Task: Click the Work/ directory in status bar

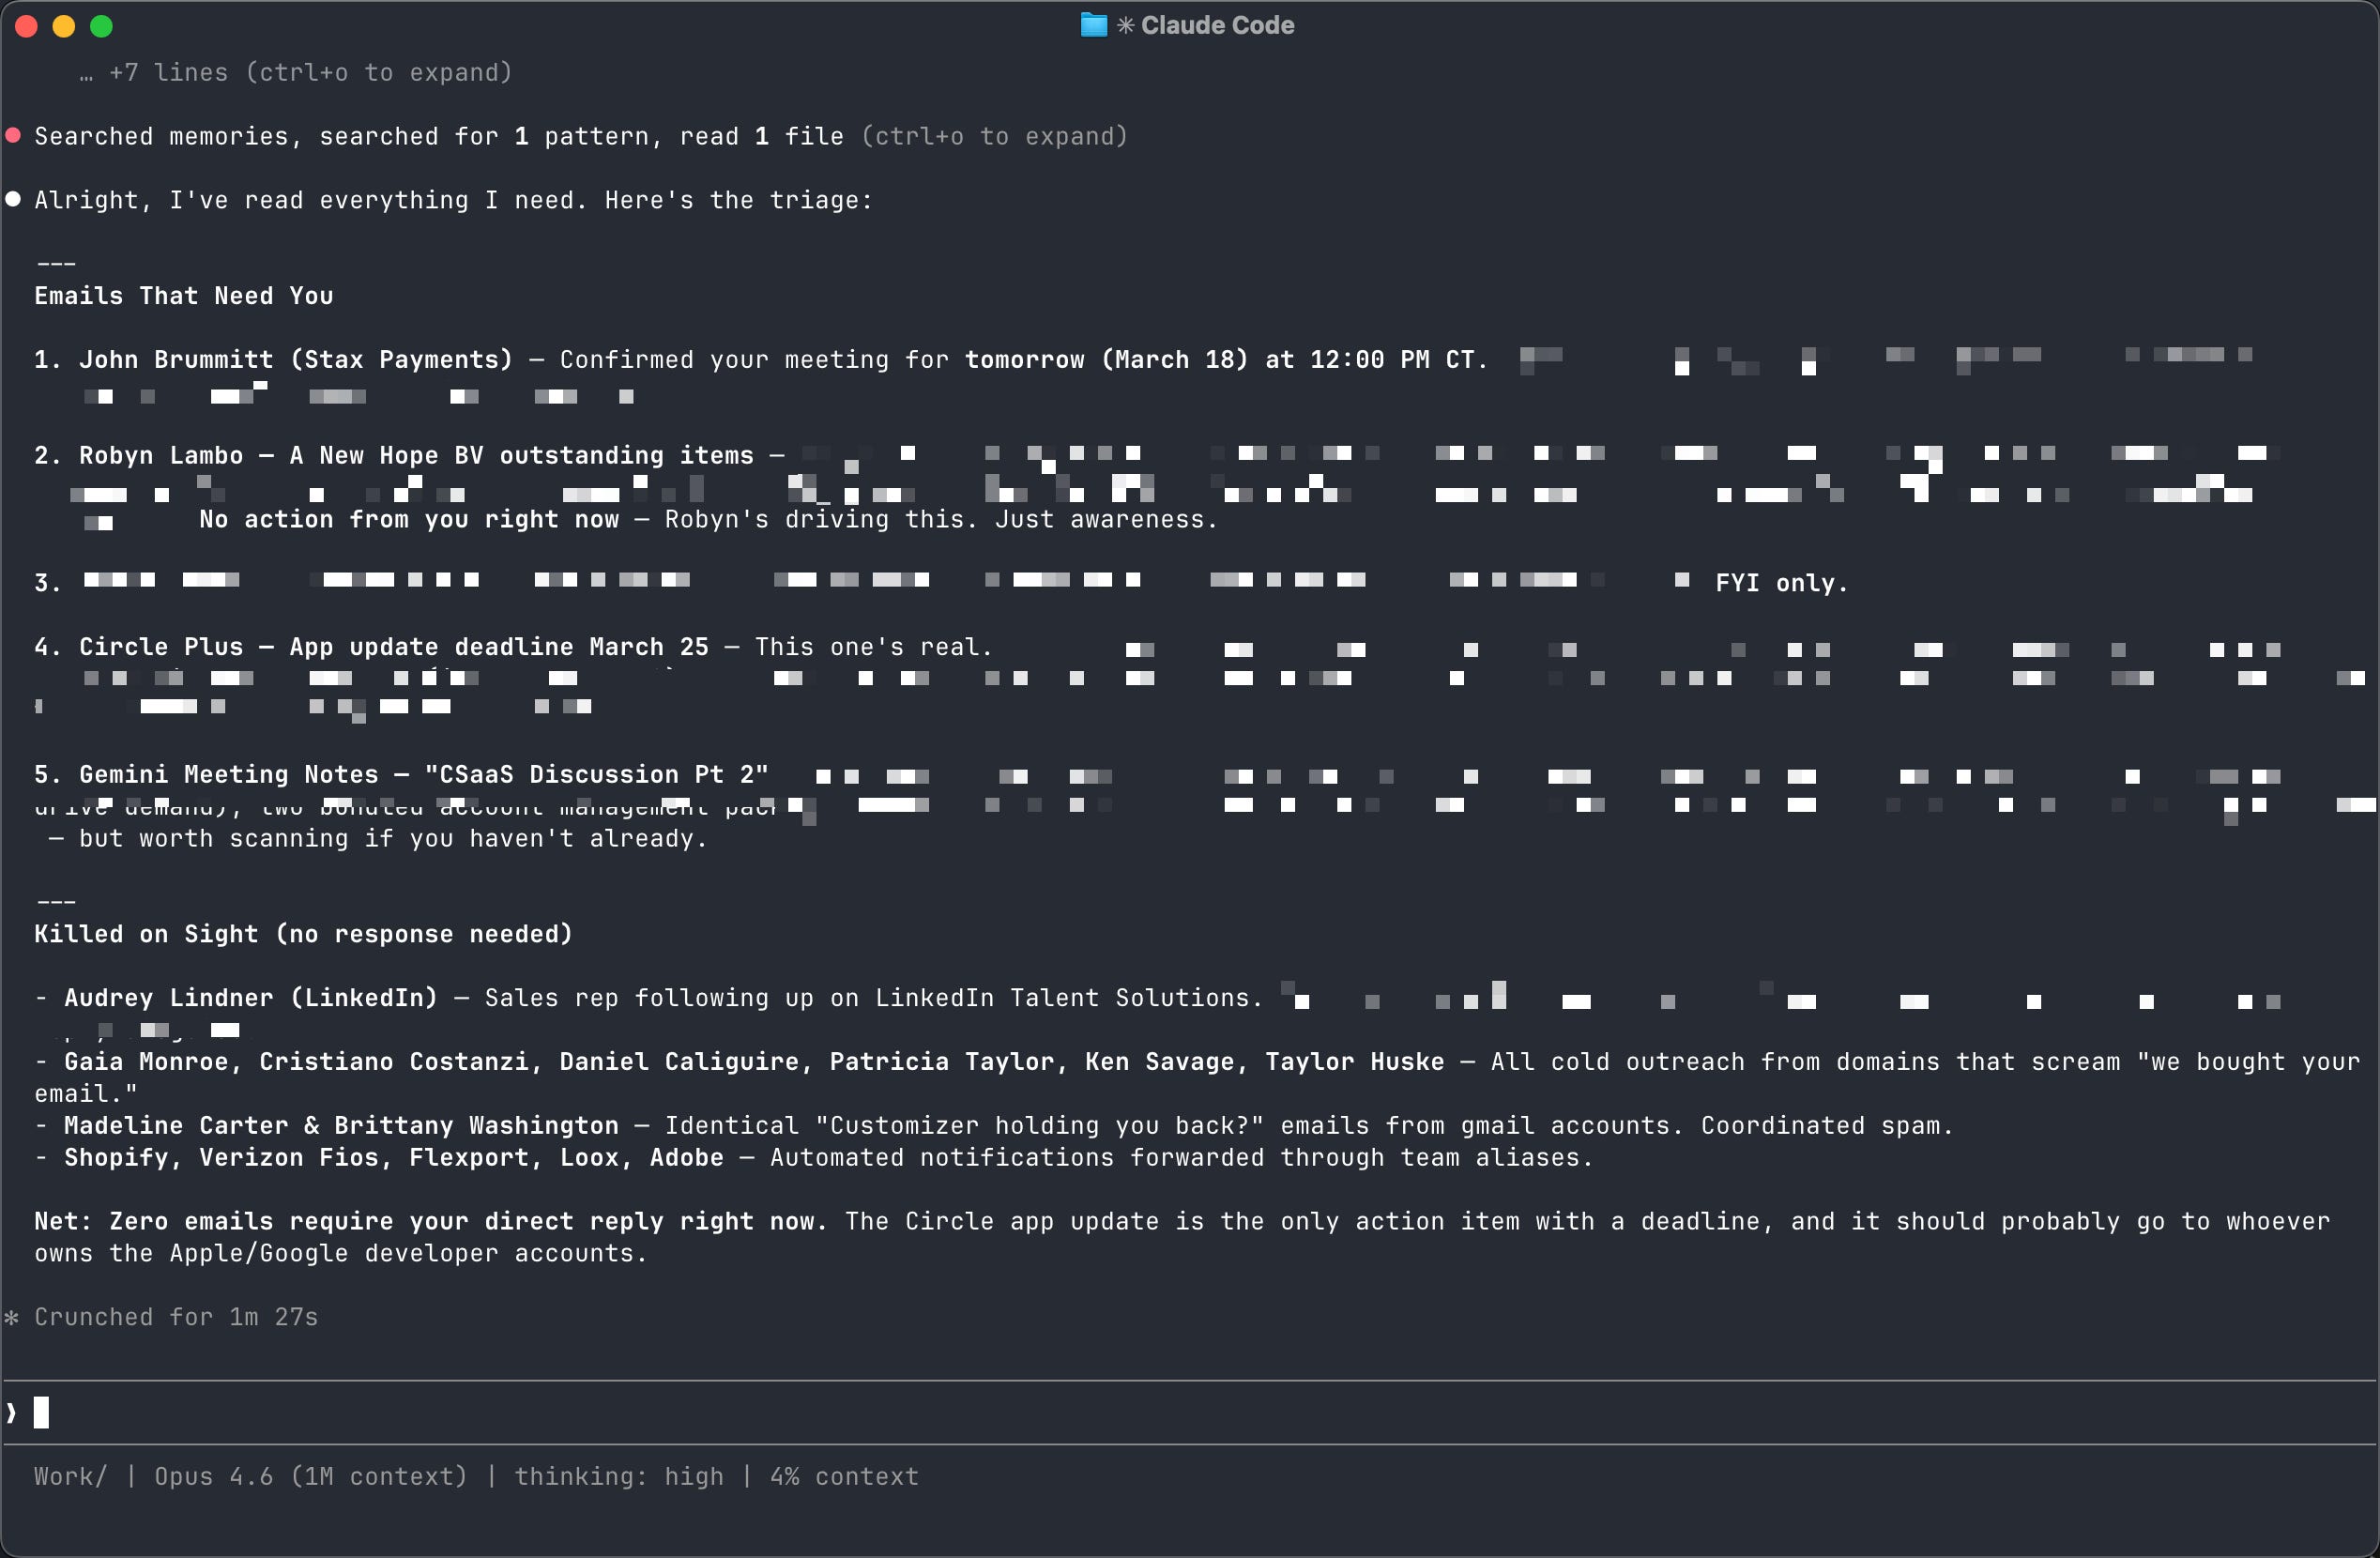Action: pyautogui.click(x=70, y=1476)
